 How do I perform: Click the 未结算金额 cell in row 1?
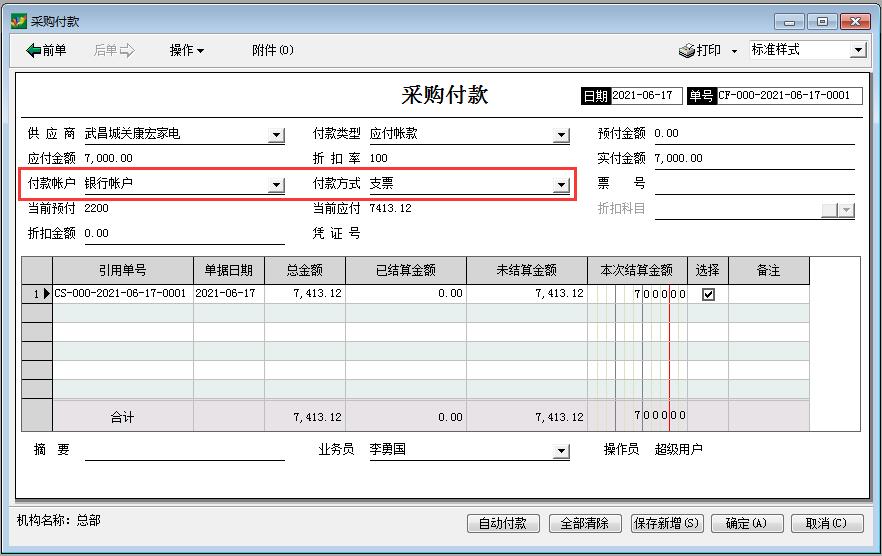pyautogui.click(x=527, y=294)
